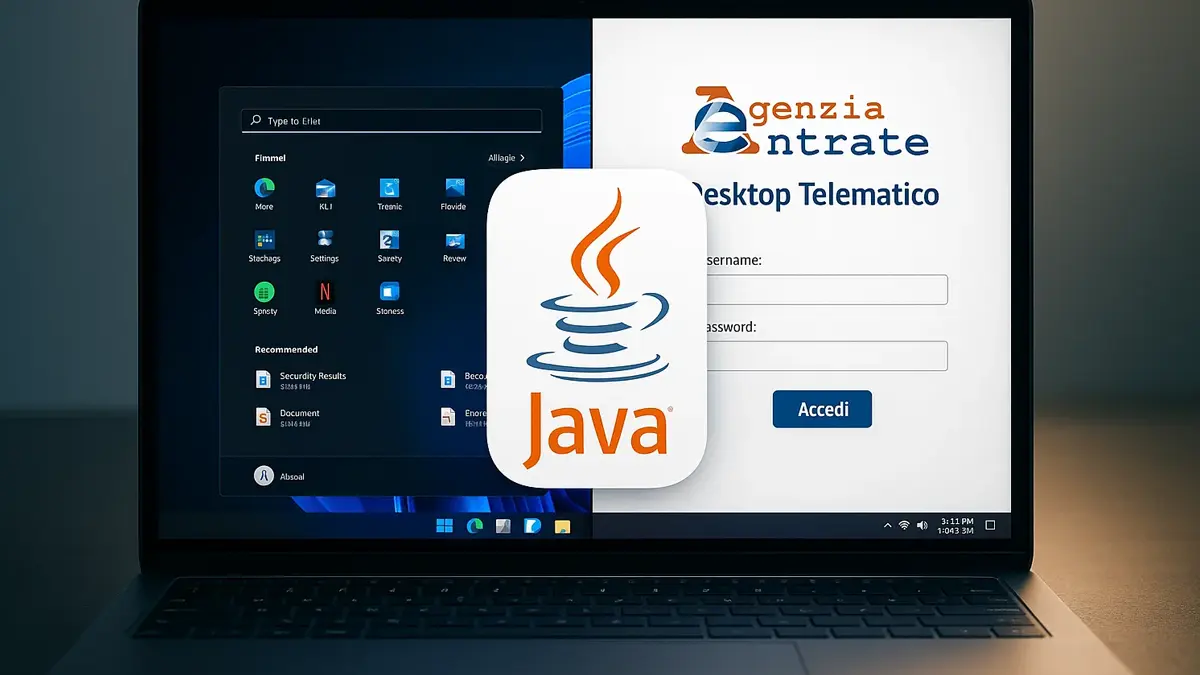Open the Enore recommended file
The image size is (1200, 675).
point(464,417)
